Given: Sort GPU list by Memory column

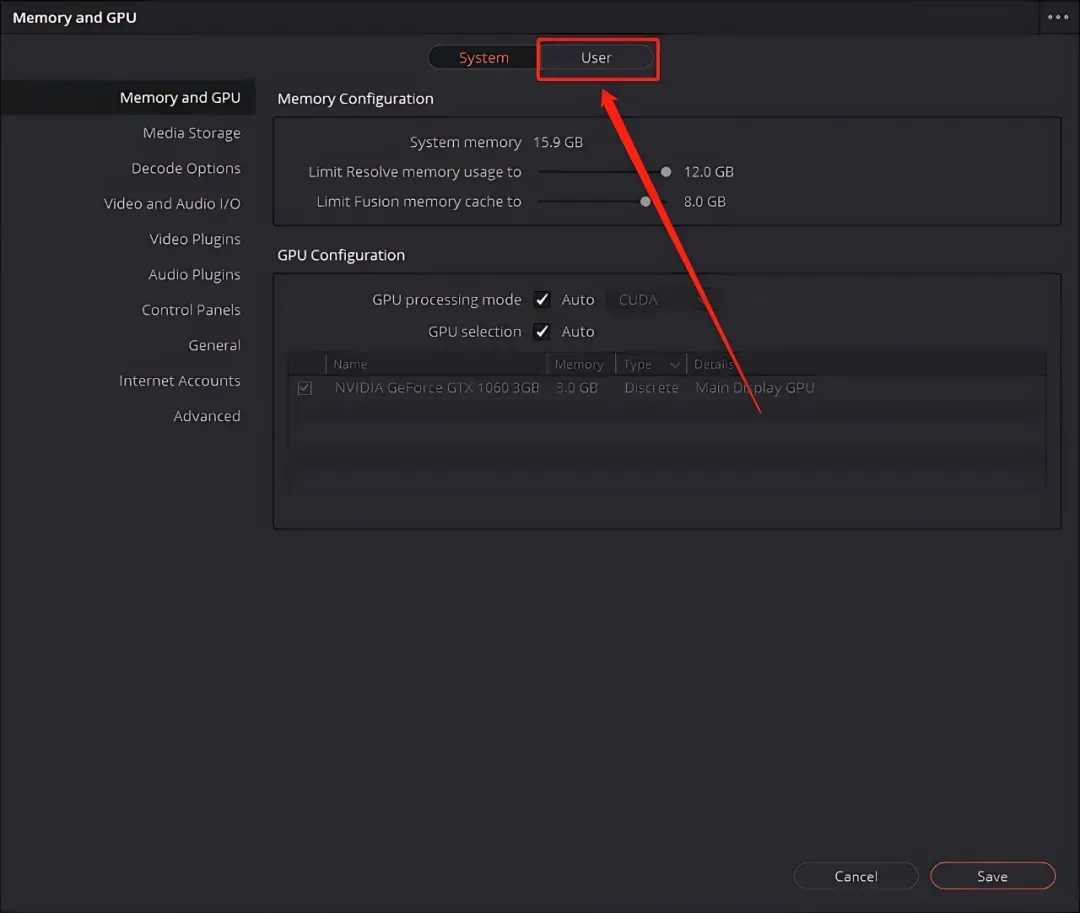Looking at the screenshot, I should coord(580,364).
